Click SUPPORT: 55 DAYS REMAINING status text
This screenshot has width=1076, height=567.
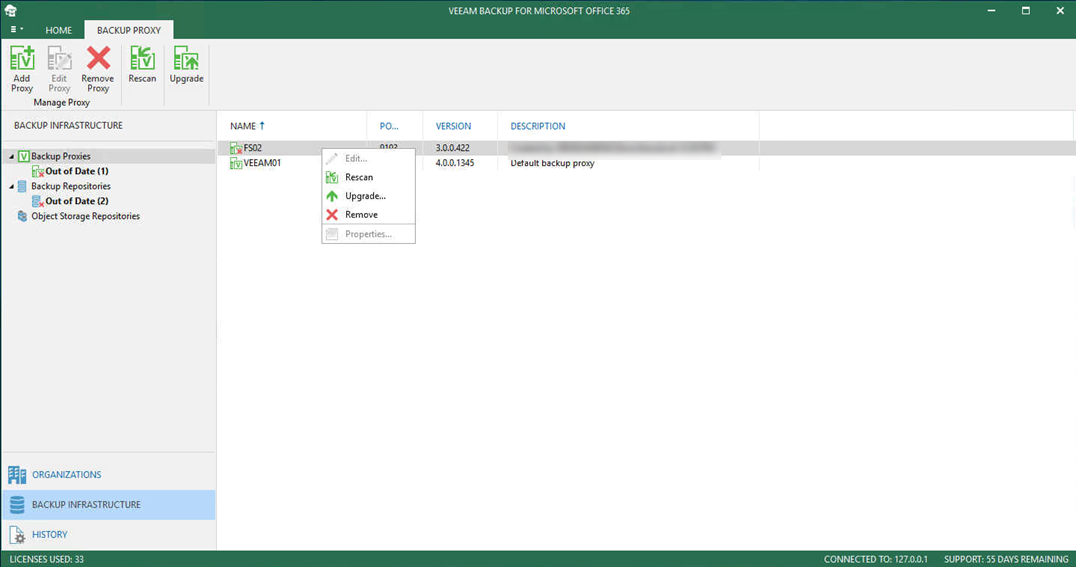1006,559
